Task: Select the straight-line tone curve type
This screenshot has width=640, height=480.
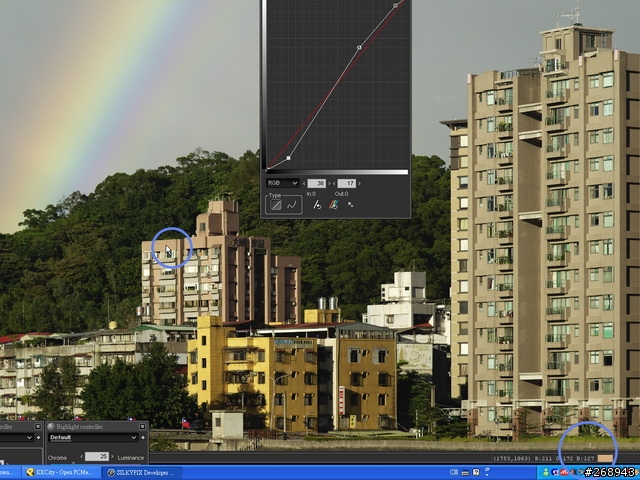Action: coord(276,205)
